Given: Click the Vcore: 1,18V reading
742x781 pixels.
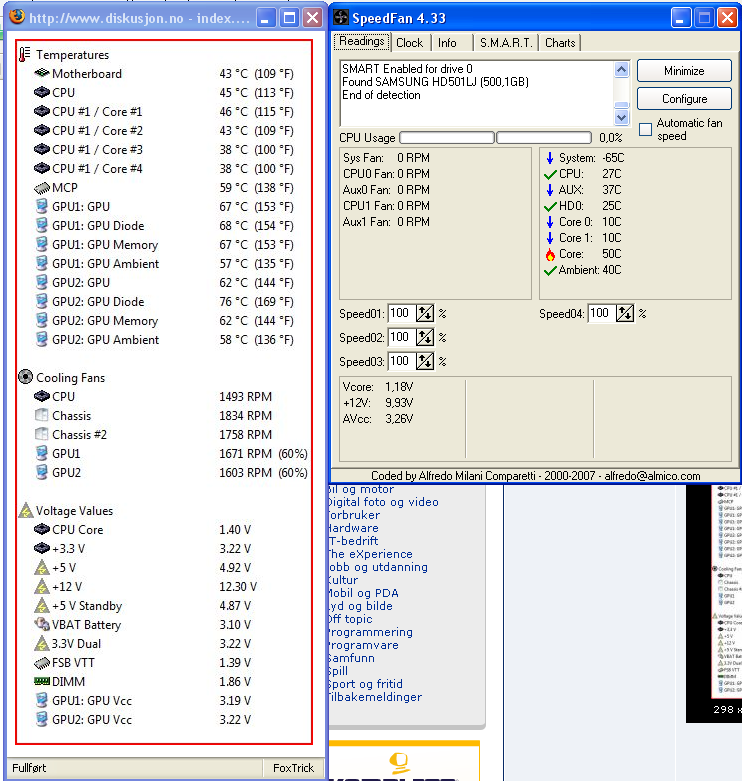Looking at the screenshot, I should [x=378, y=387].
